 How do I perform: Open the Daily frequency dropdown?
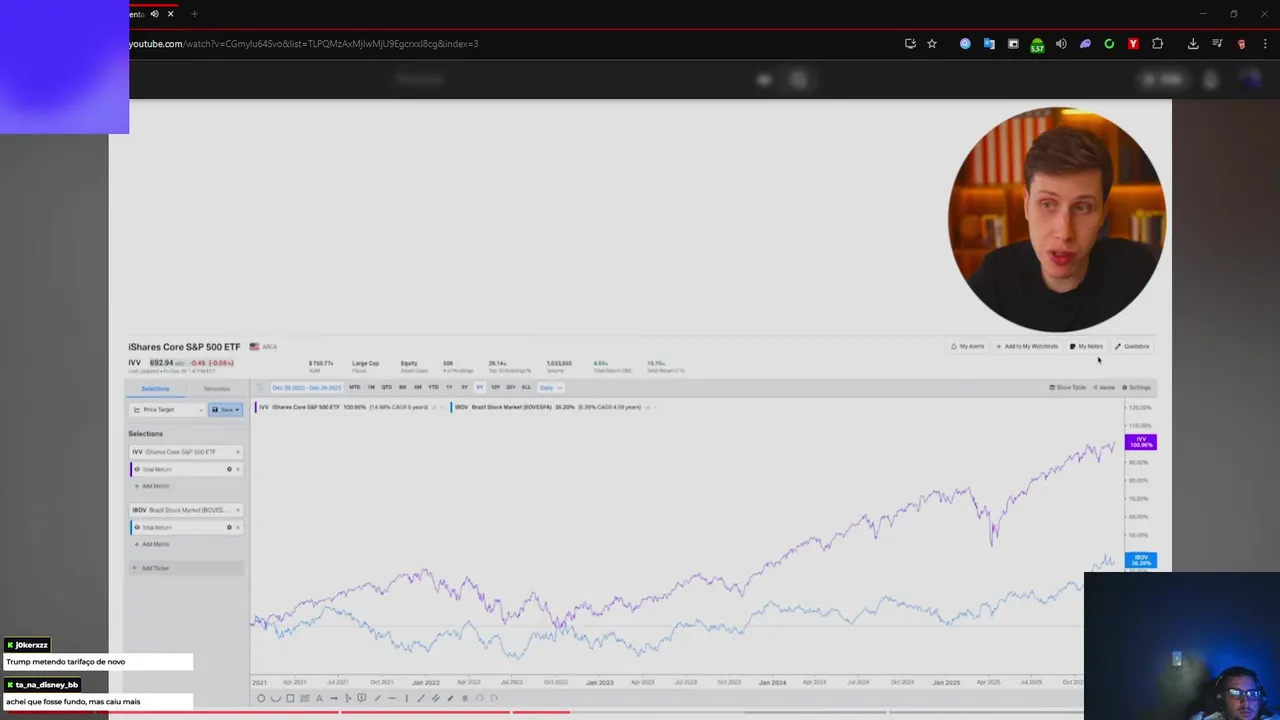pos(550,387)
